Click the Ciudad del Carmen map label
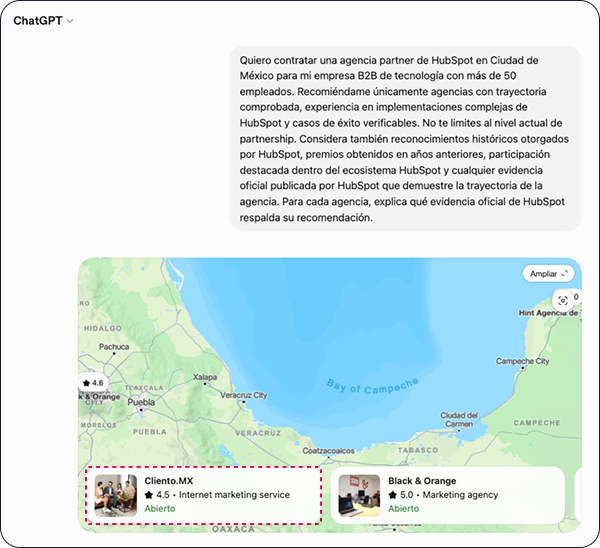 (x=459, y=419)
